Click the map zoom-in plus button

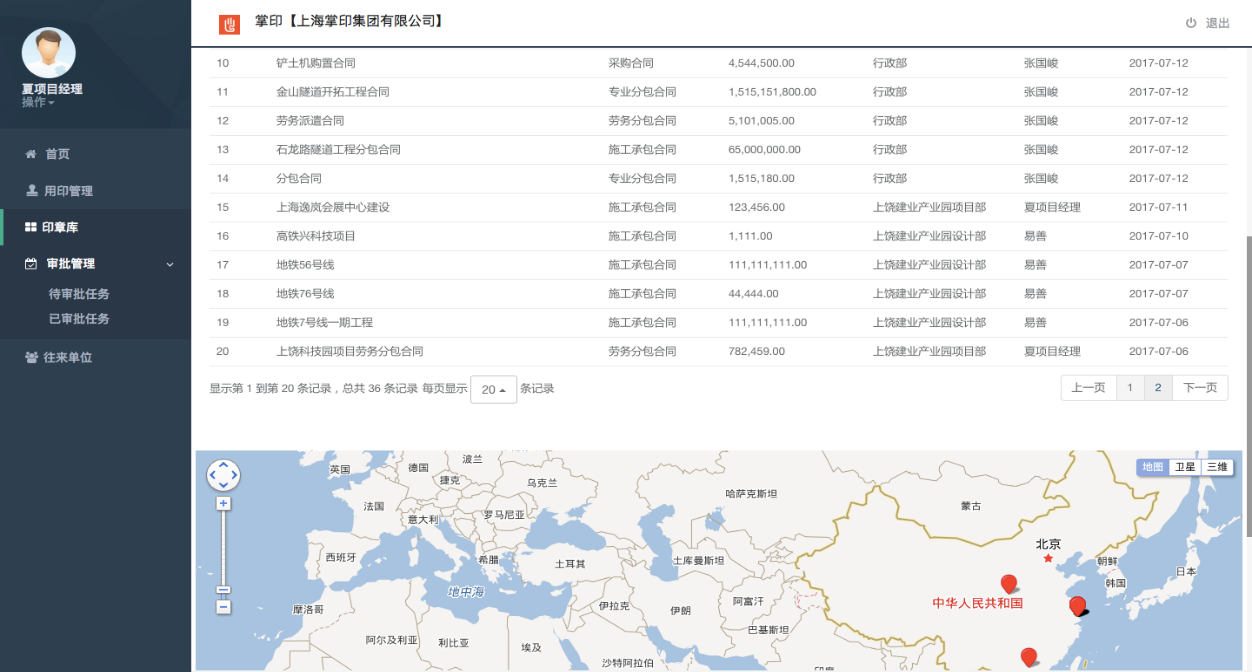pos(224,504)
